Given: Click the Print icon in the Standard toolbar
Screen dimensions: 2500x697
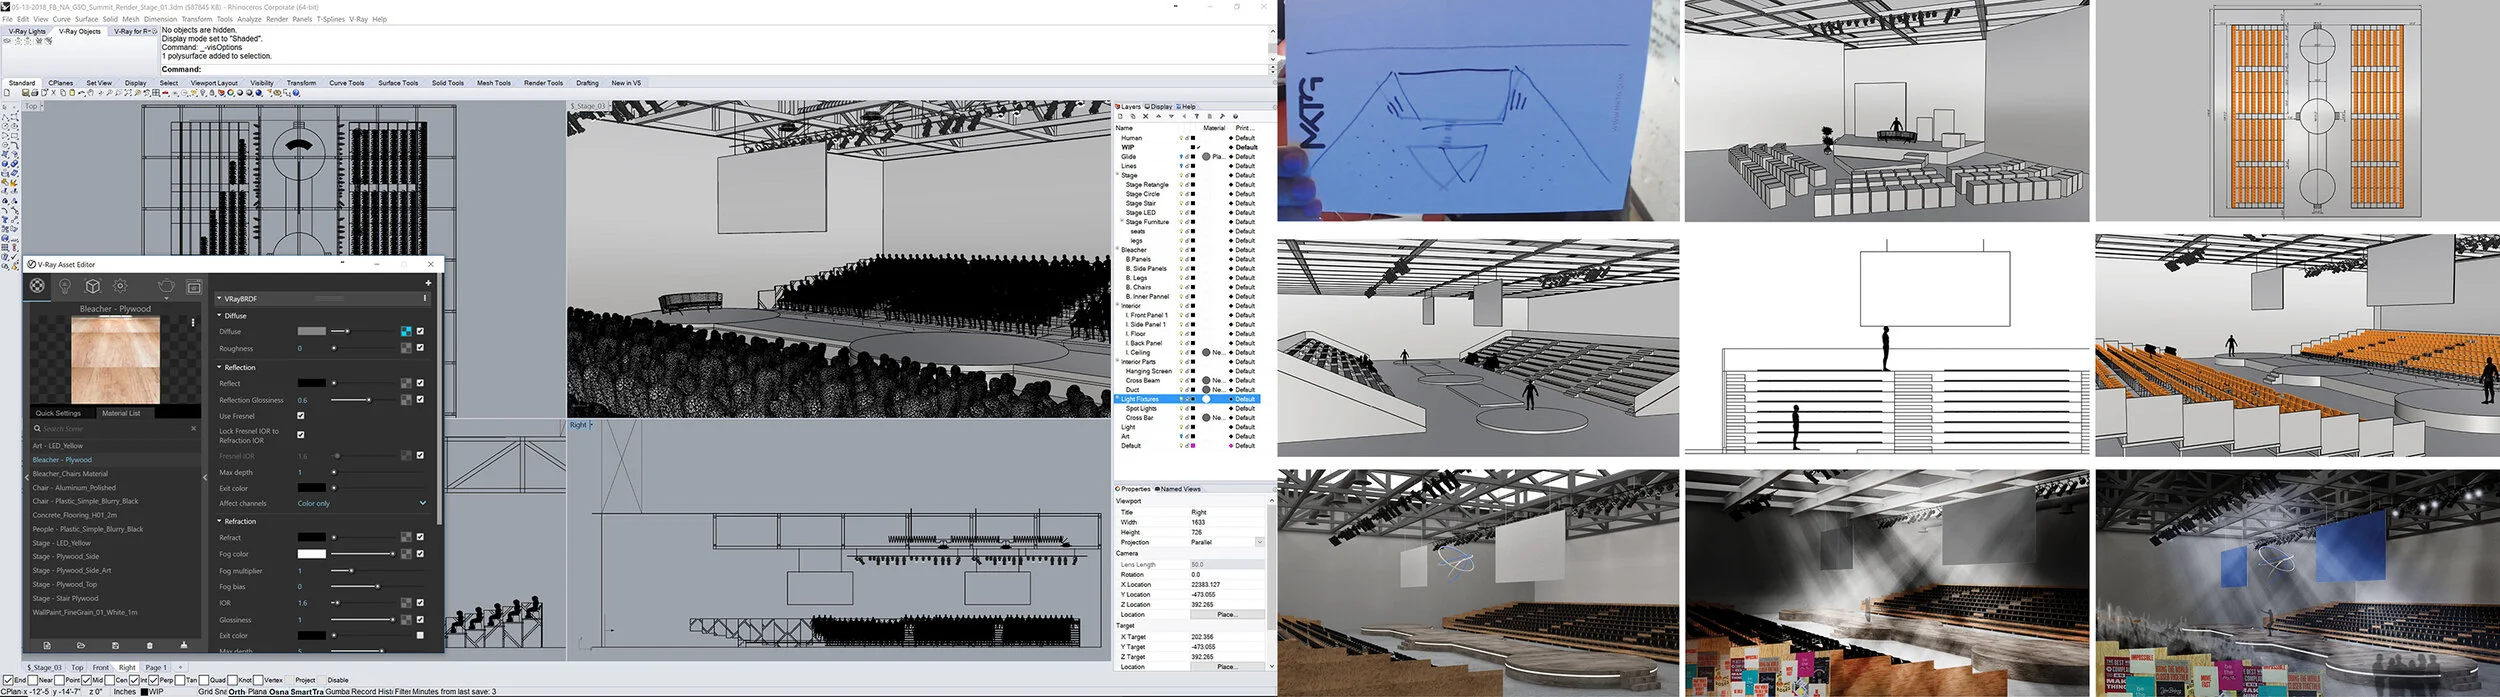Looking at the screenshot, I should 35,93.
